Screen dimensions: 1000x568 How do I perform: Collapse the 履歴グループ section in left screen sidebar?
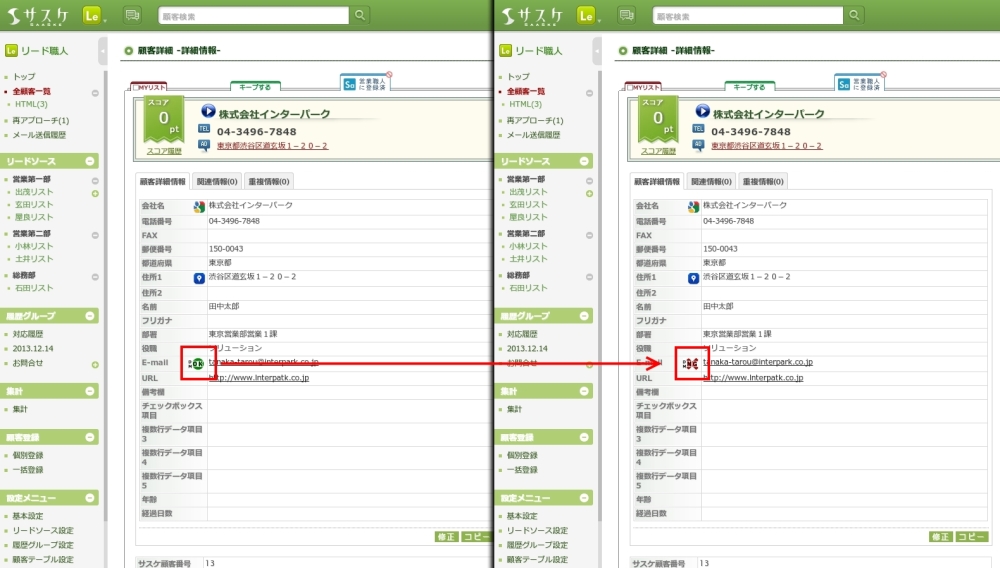tap(92, 316)
